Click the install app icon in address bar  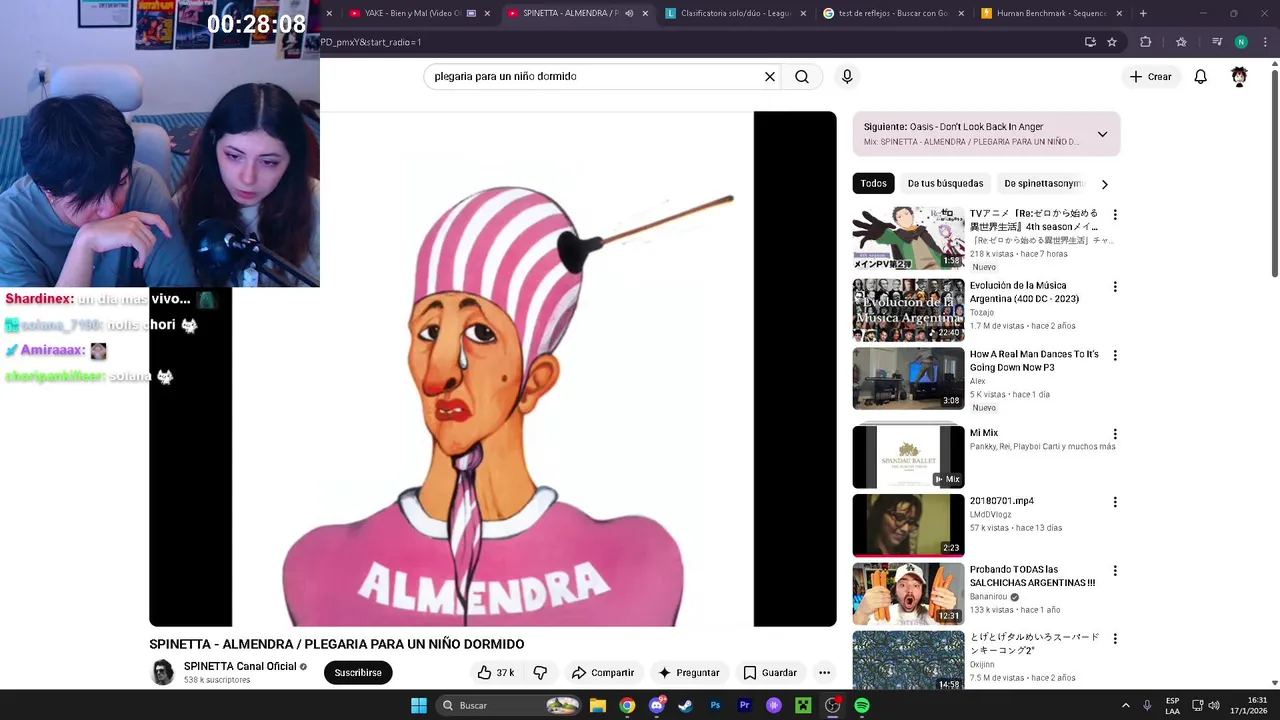coord(1090,42)
